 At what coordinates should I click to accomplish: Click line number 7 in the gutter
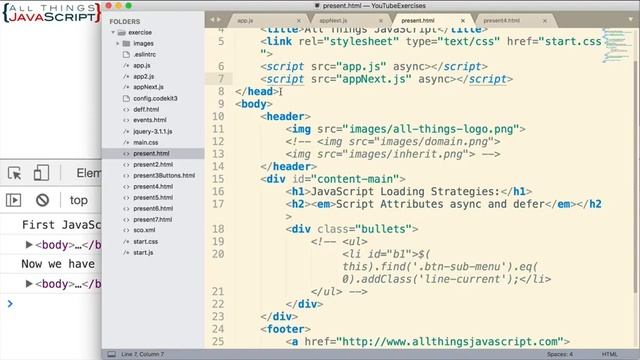point(221,79)
